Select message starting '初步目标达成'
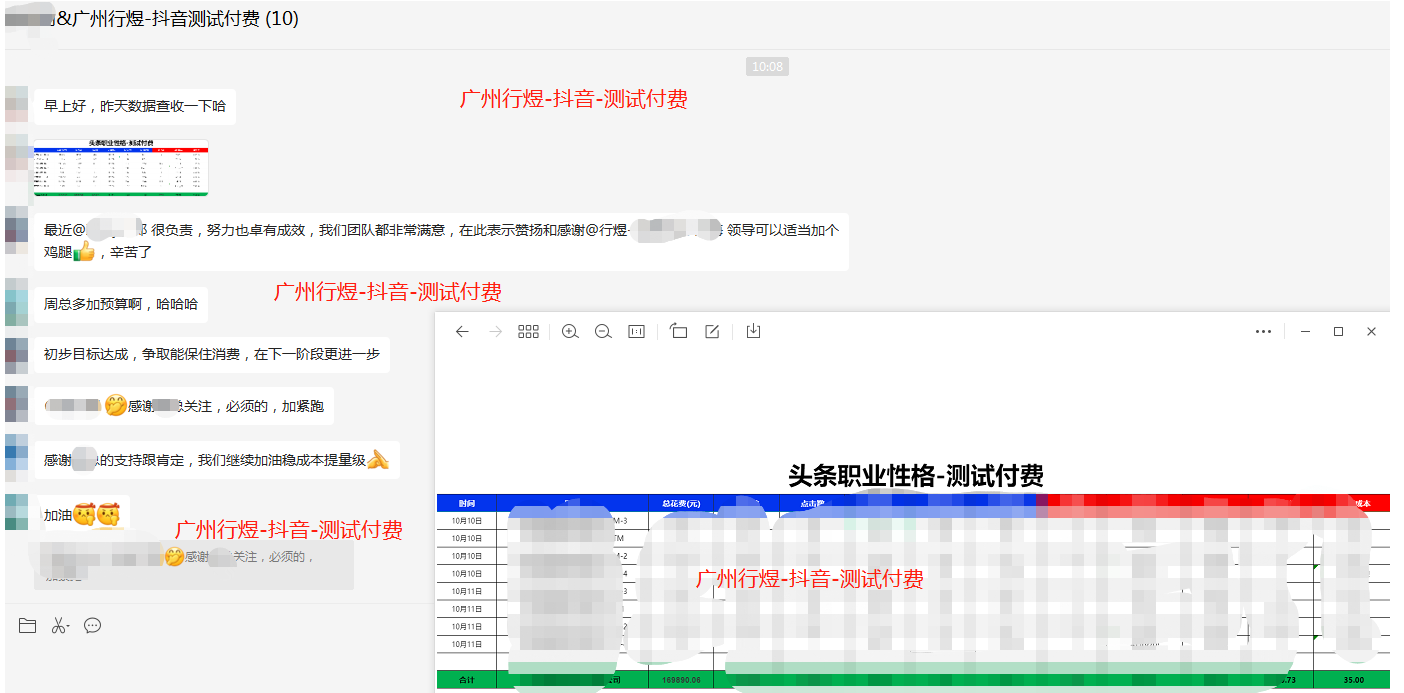 coord(212,354)
